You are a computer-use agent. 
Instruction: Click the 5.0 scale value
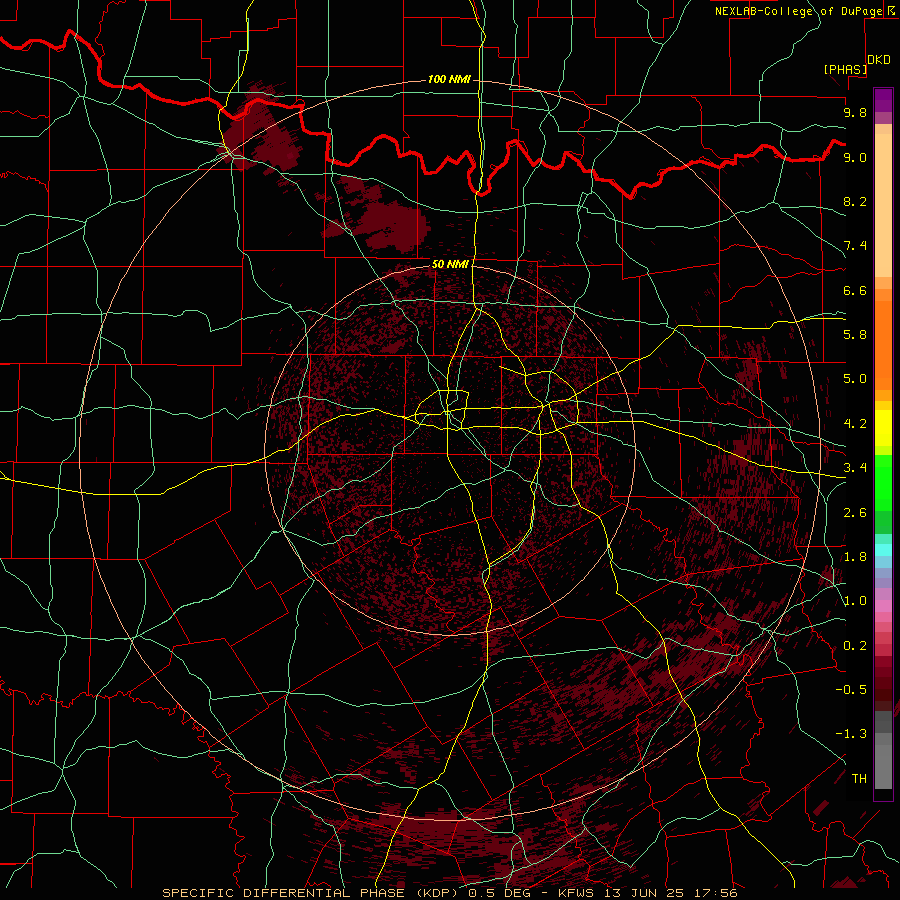(855, 379)
